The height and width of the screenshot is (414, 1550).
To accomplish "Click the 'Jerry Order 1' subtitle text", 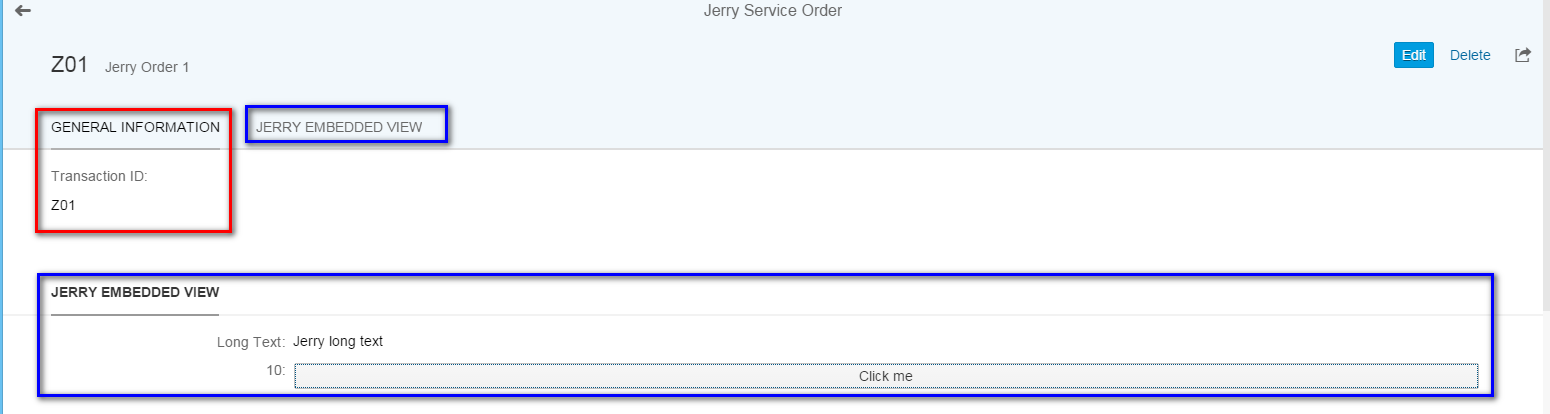I will click(147, 67).
